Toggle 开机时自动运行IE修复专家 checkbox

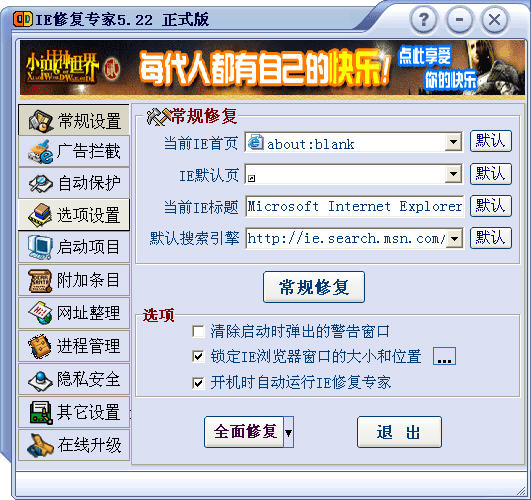tap(198, 383)
